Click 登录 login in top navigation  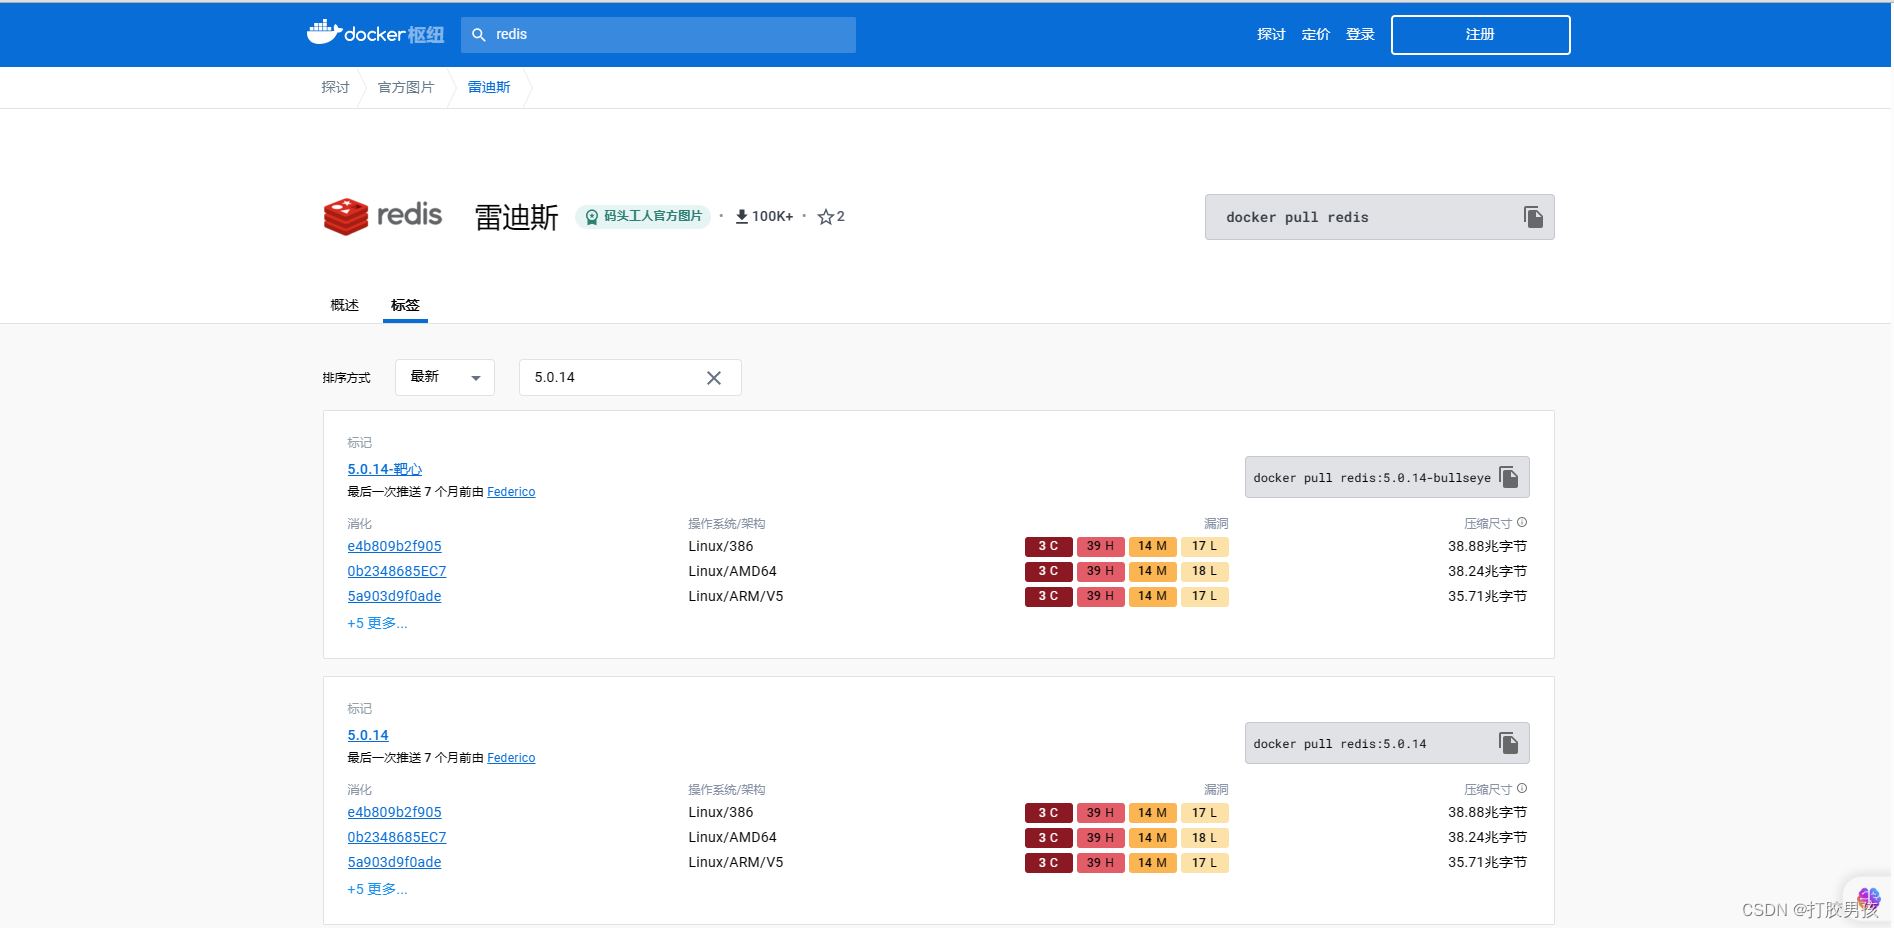pos(1360,34)
